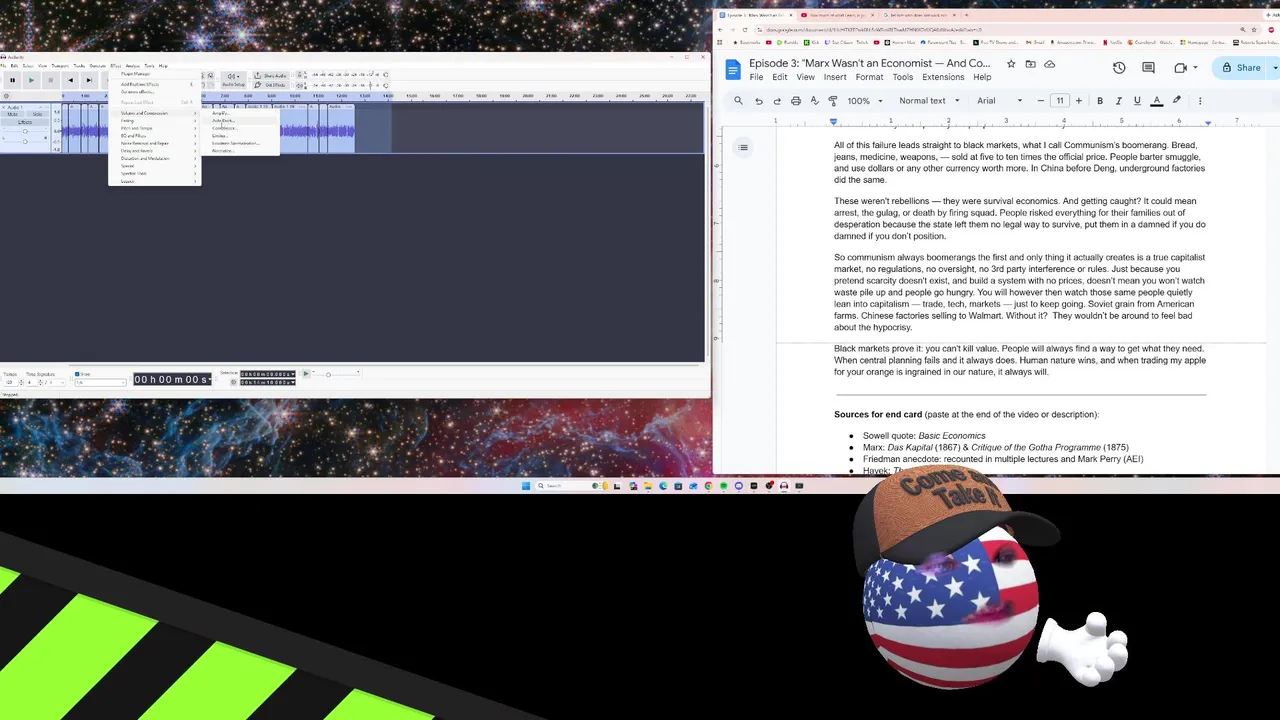Toggle Italic in Docs toolbar

[1118, 101]
